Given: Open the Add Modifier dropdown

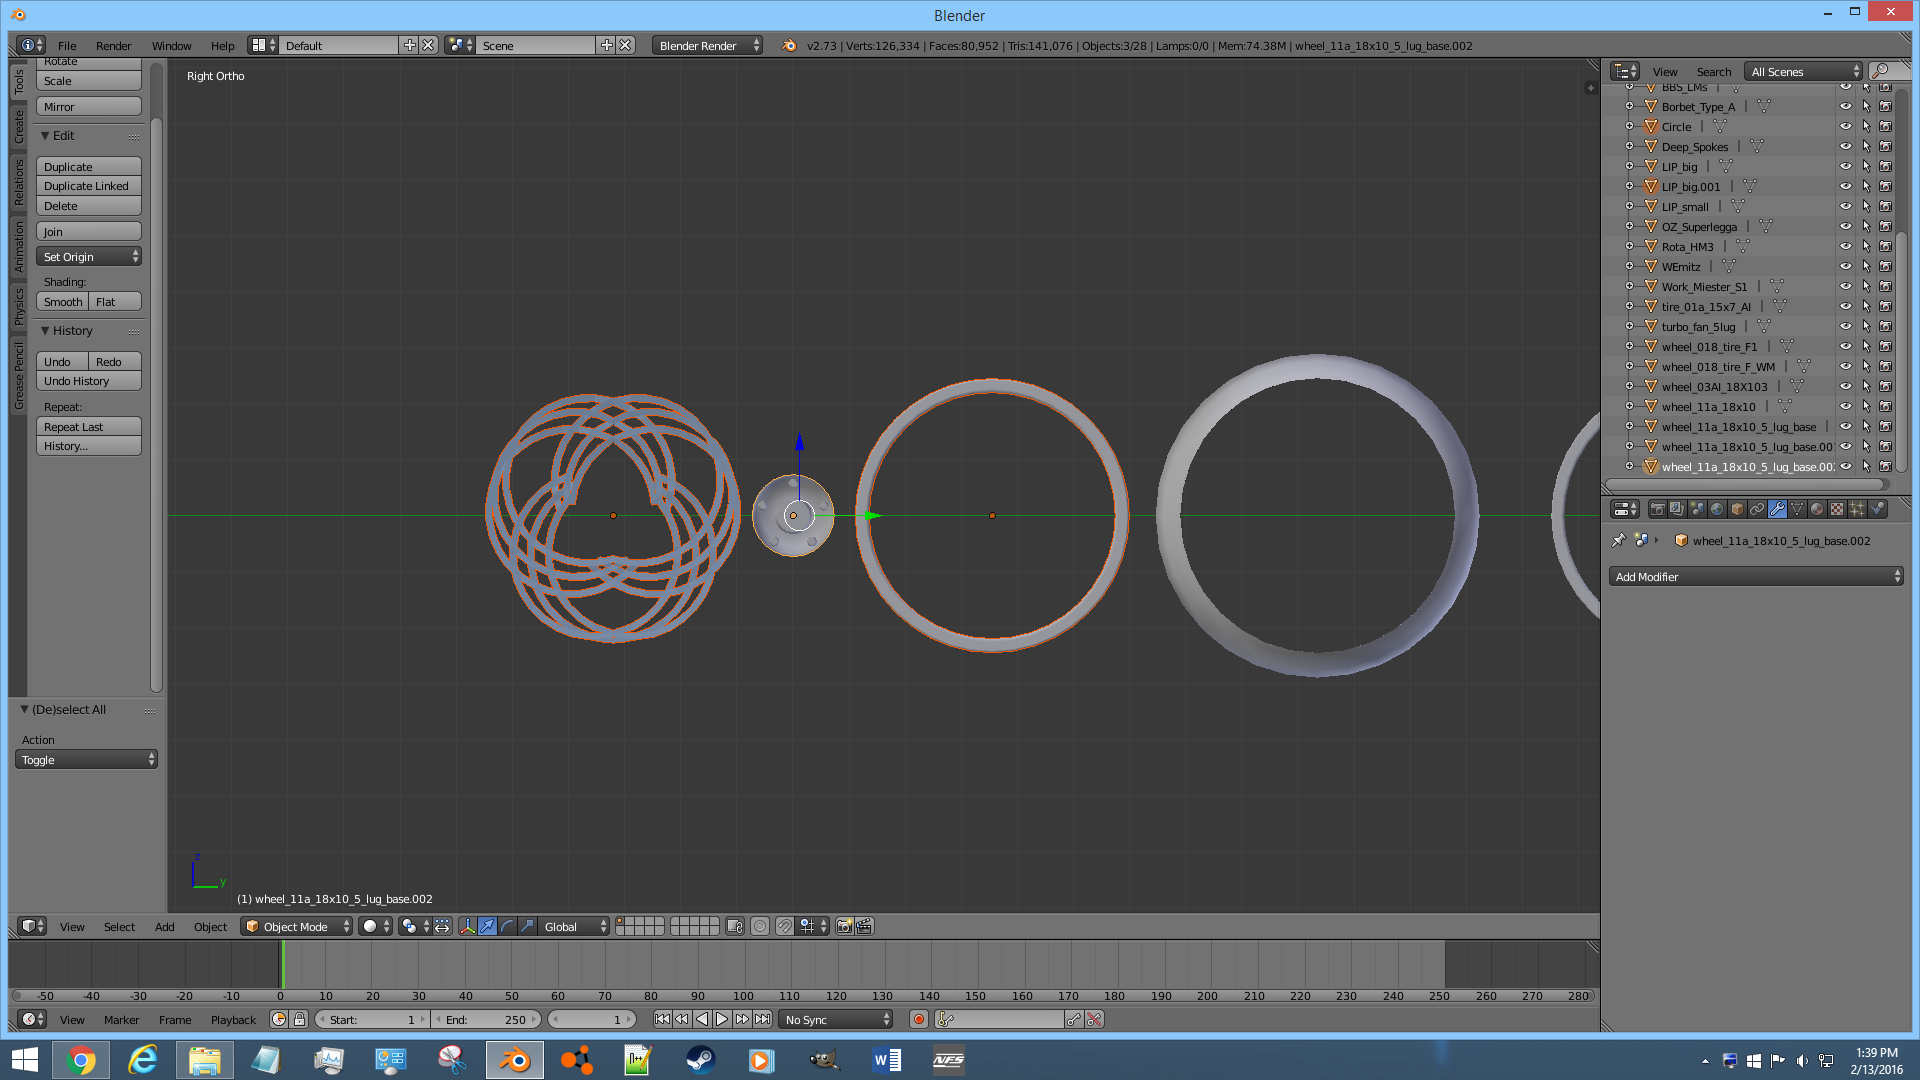Looking at the screenshot, I should [x=1756, y=576].
